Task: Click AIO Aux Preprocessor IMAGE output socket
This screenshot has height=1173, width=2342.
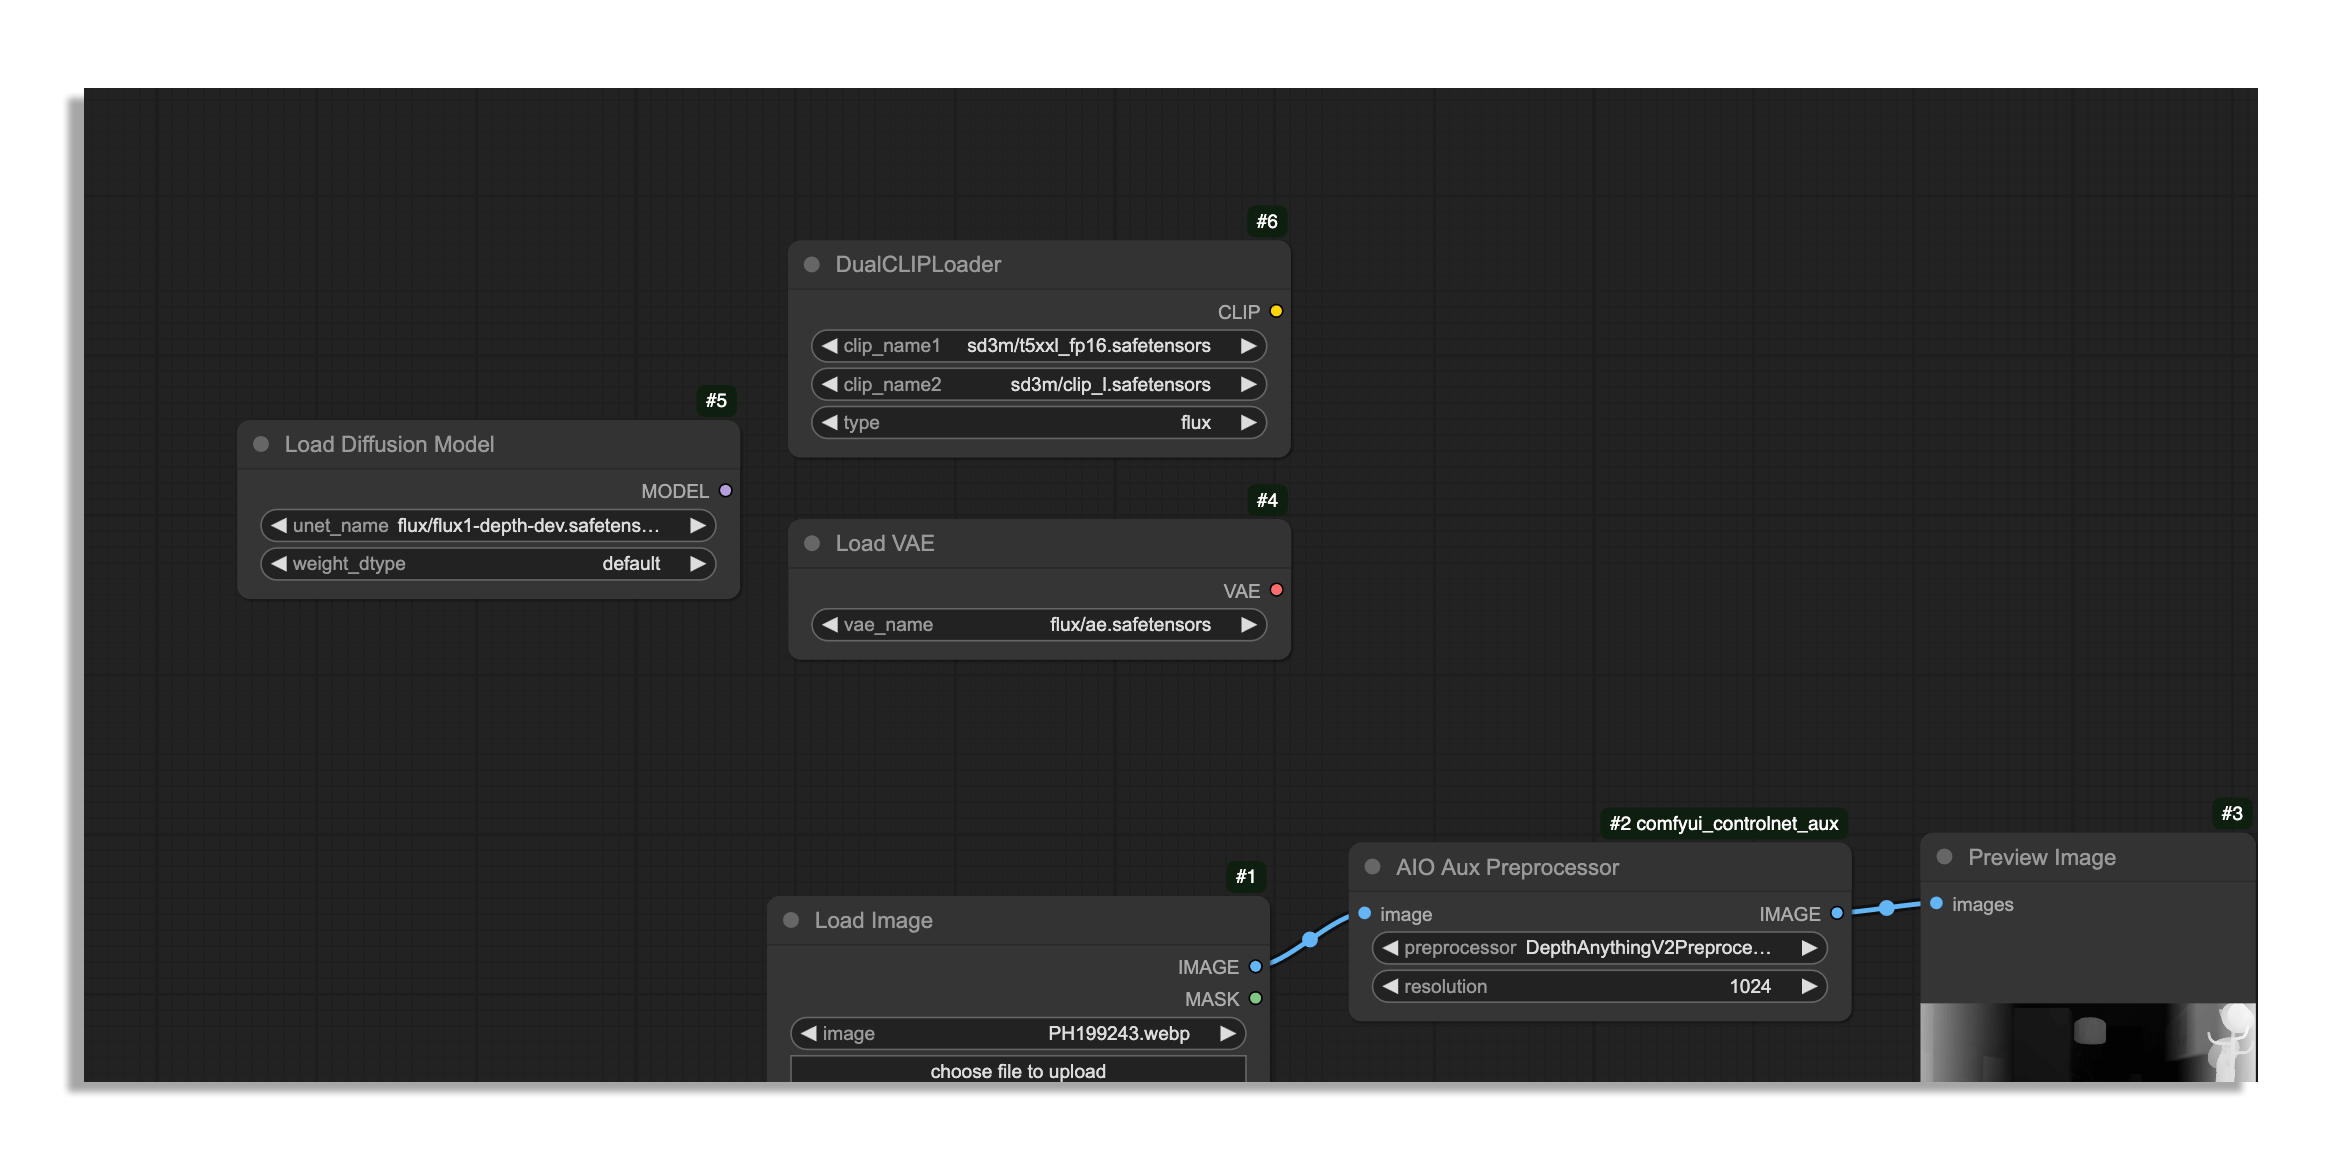Action: click(1837, 914)
